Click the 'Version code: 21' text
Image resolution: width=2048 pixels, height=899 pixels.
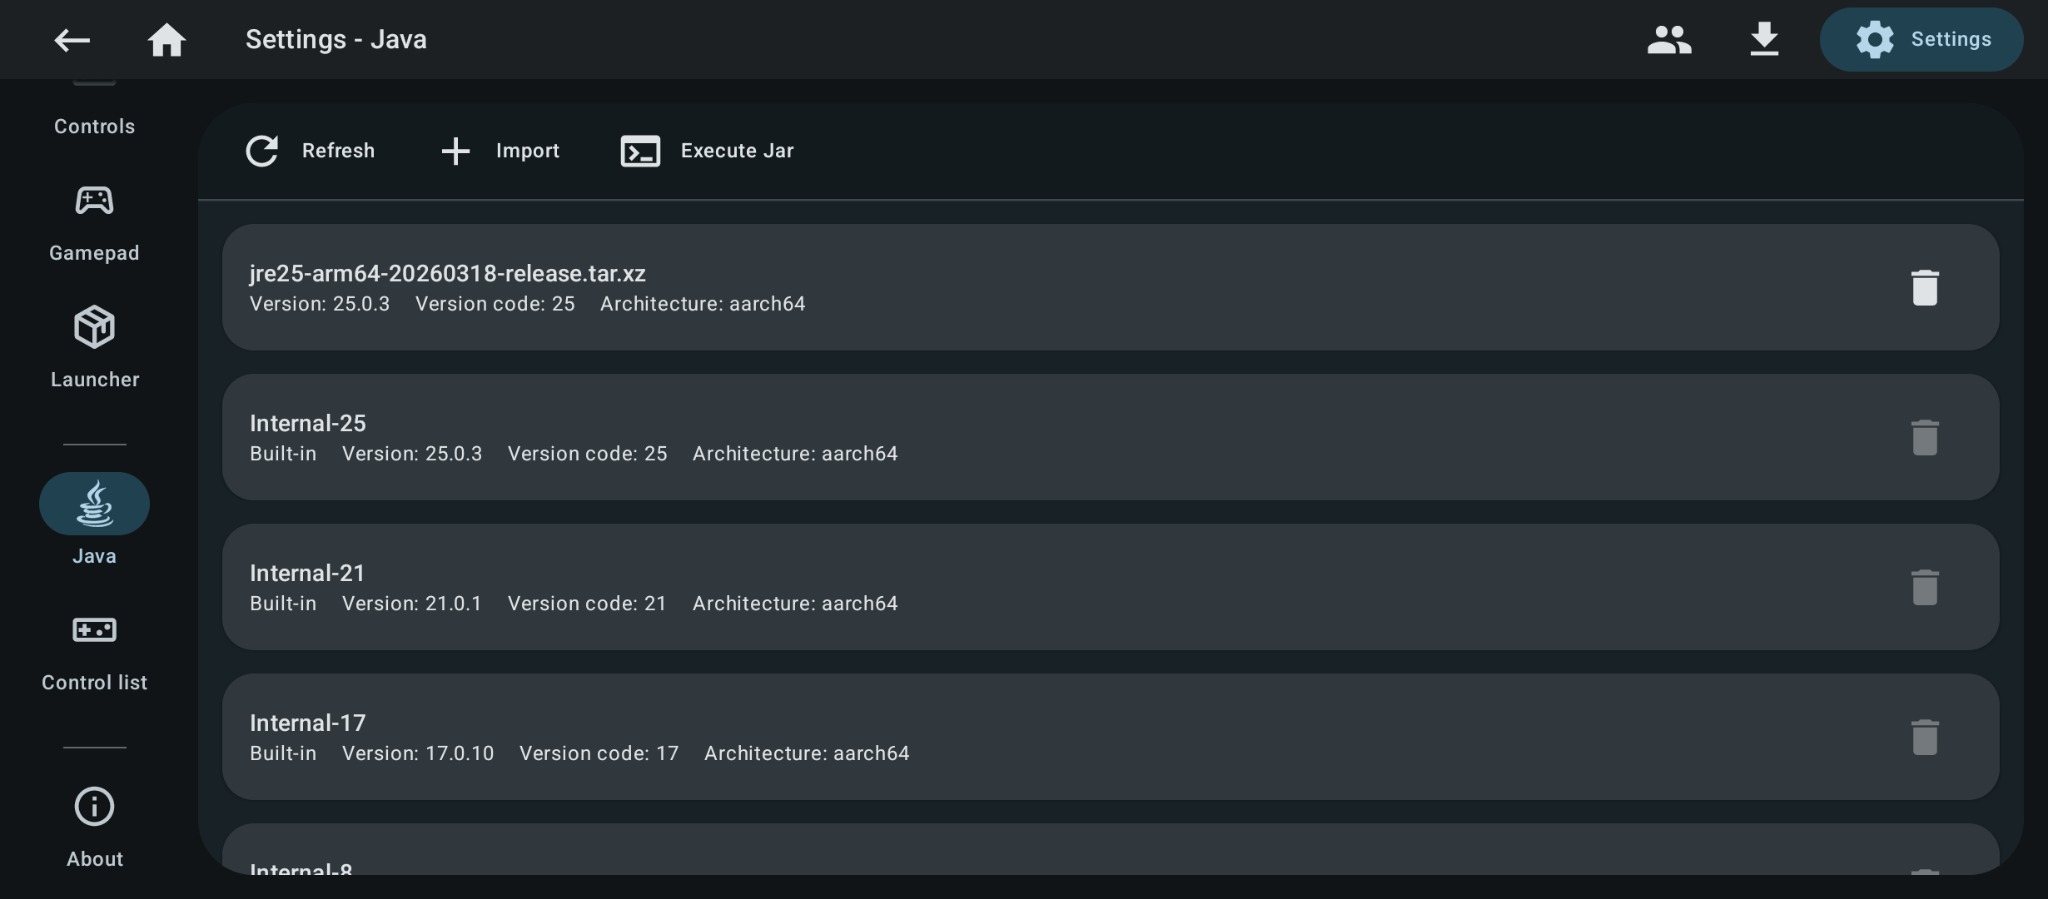[587, 604]
